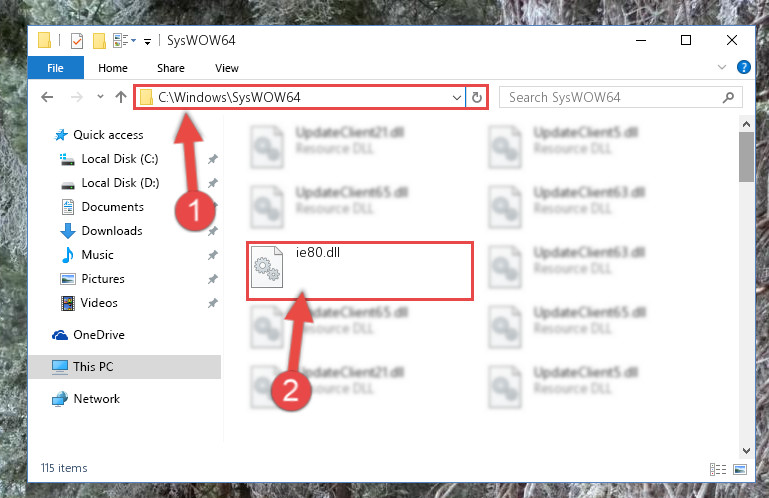Switch to the View tab
Viewport: 769px width, 498px height.
pyautogui.click(x=227, y=68)
